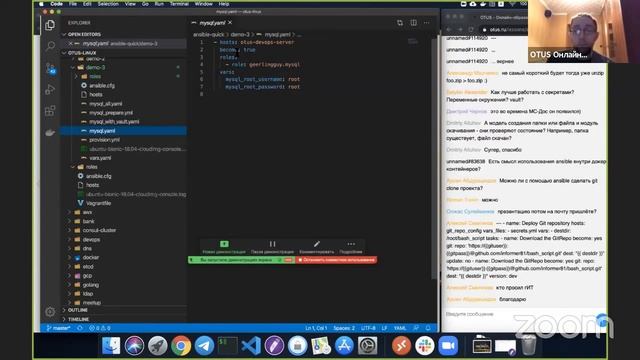Click the master branch indicator in status bar
The width and height of the screenshot is (640, 360).
coord(58,328)
